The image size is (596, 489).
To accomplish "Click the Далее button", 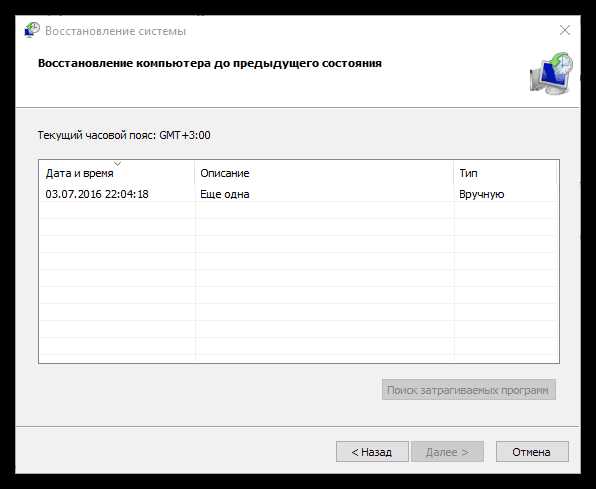I will pos(447,452).
